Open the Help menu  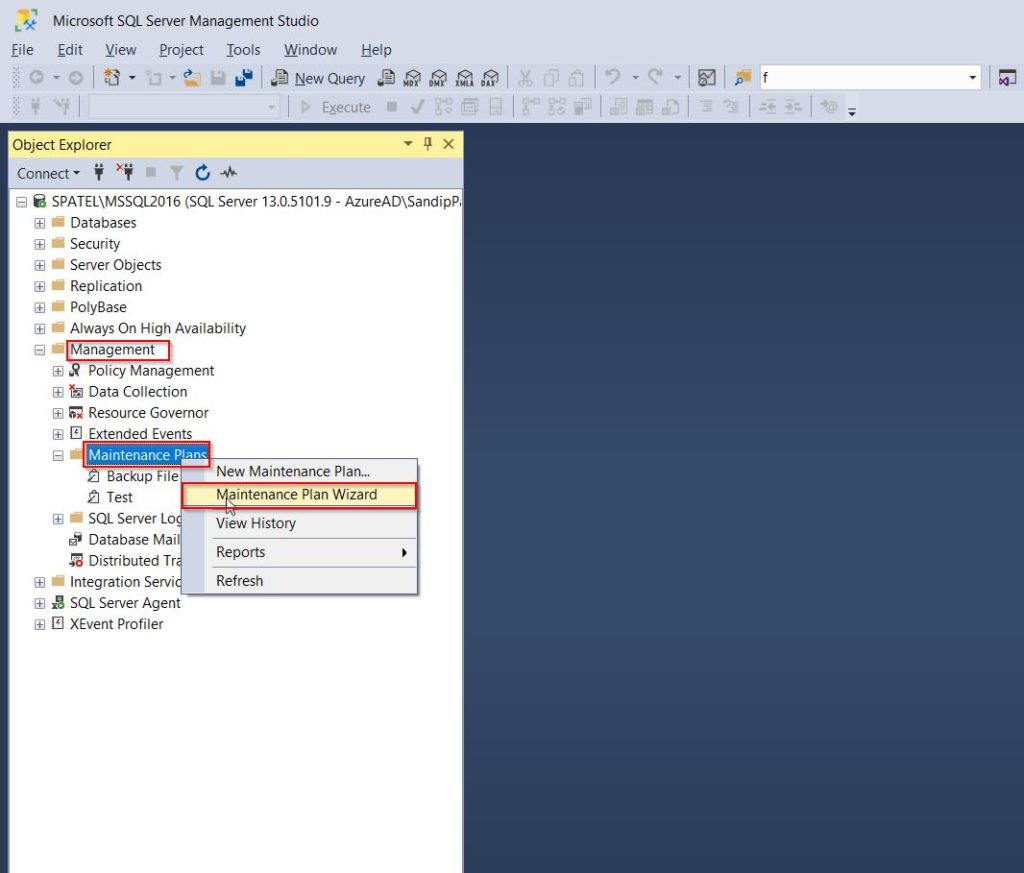pyautogui.click(x=376, y=50)
